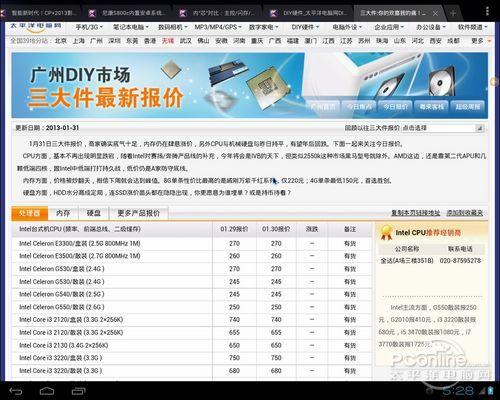The image size is (500, 400).
Task: Select the 武汉 city station link
Action: 186,41
